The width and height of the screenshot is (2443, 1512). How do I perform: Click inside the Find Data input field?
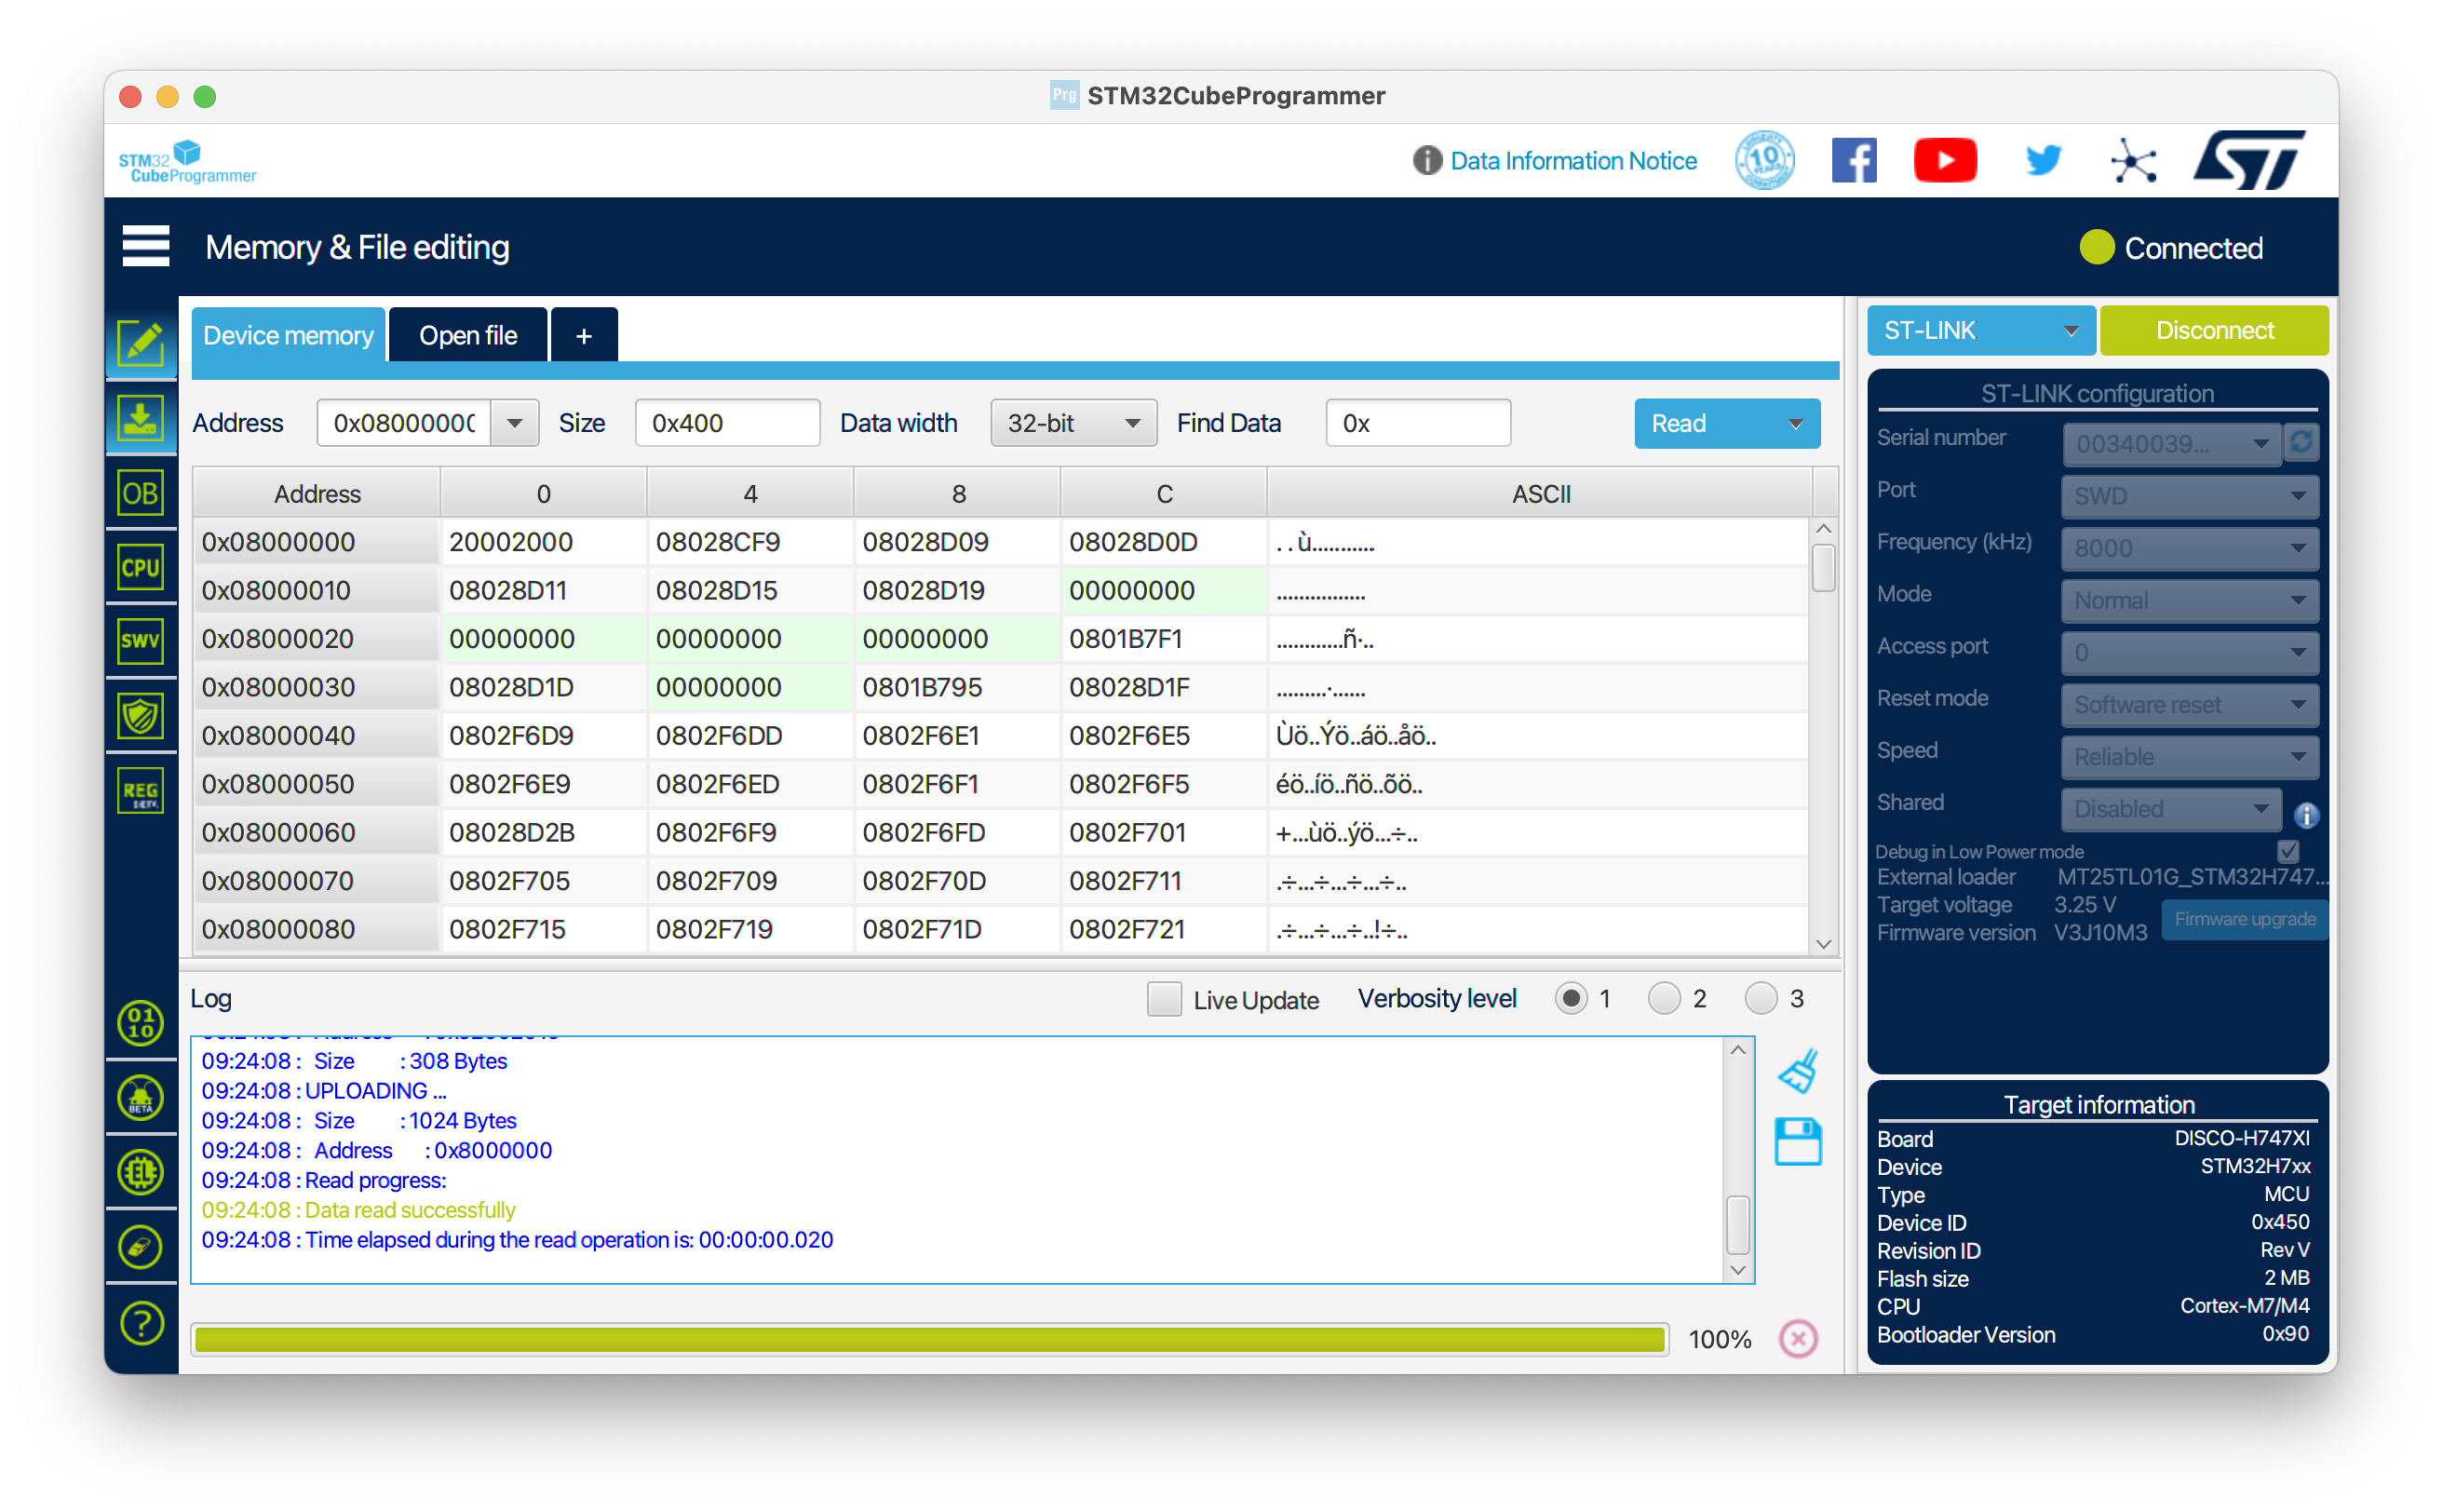tap(1417, 423)
